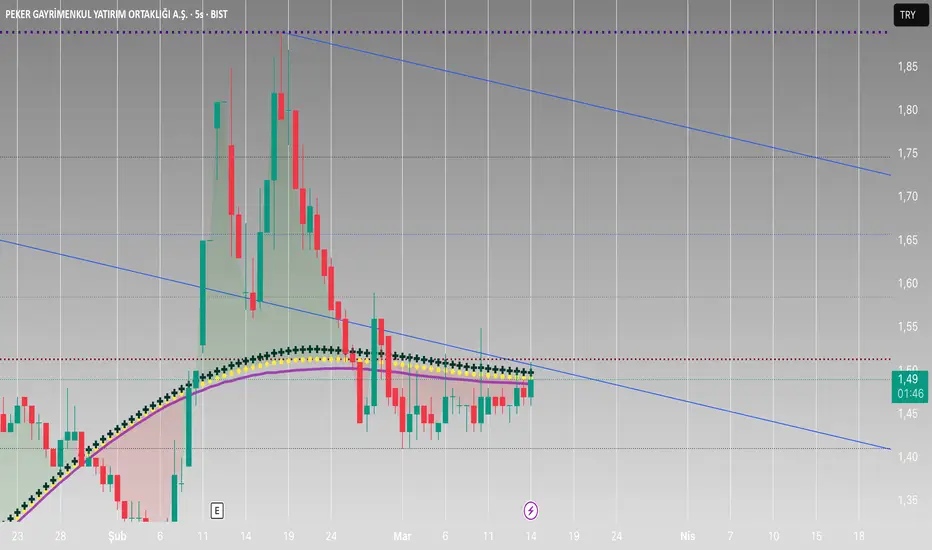Click the Nis month label on time axis
The height and width of the screenshot is (550, 932).
click(x=688, y=536)
